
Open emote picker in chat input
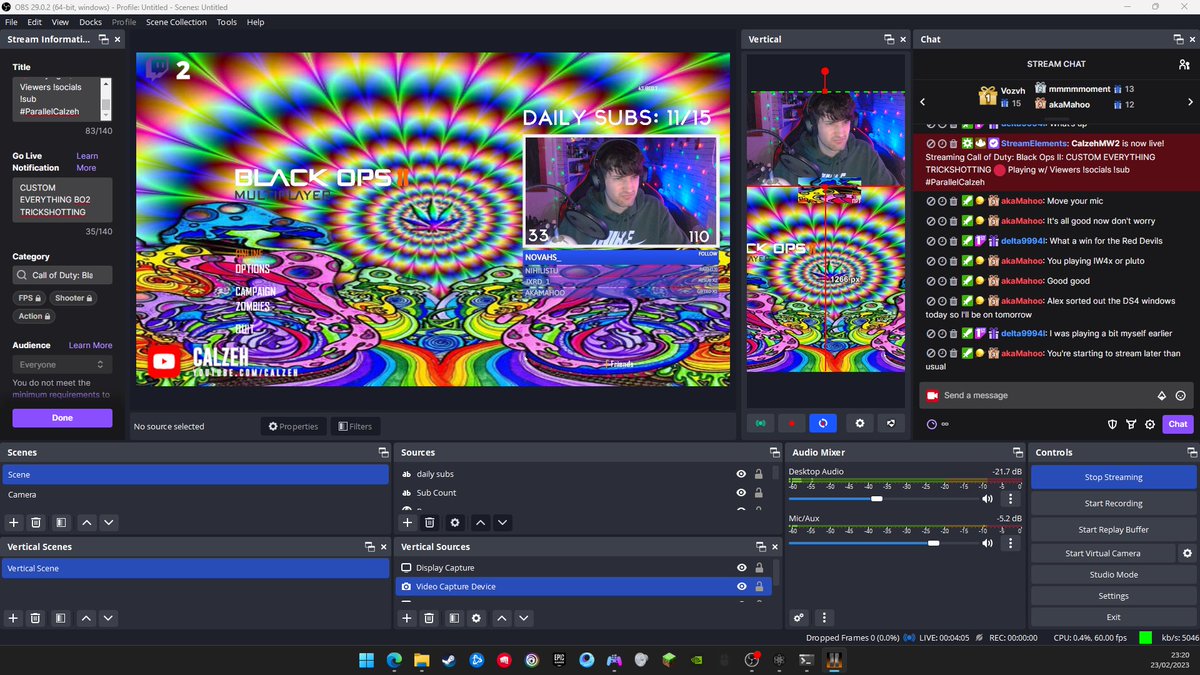click(x=1181, y=395)
